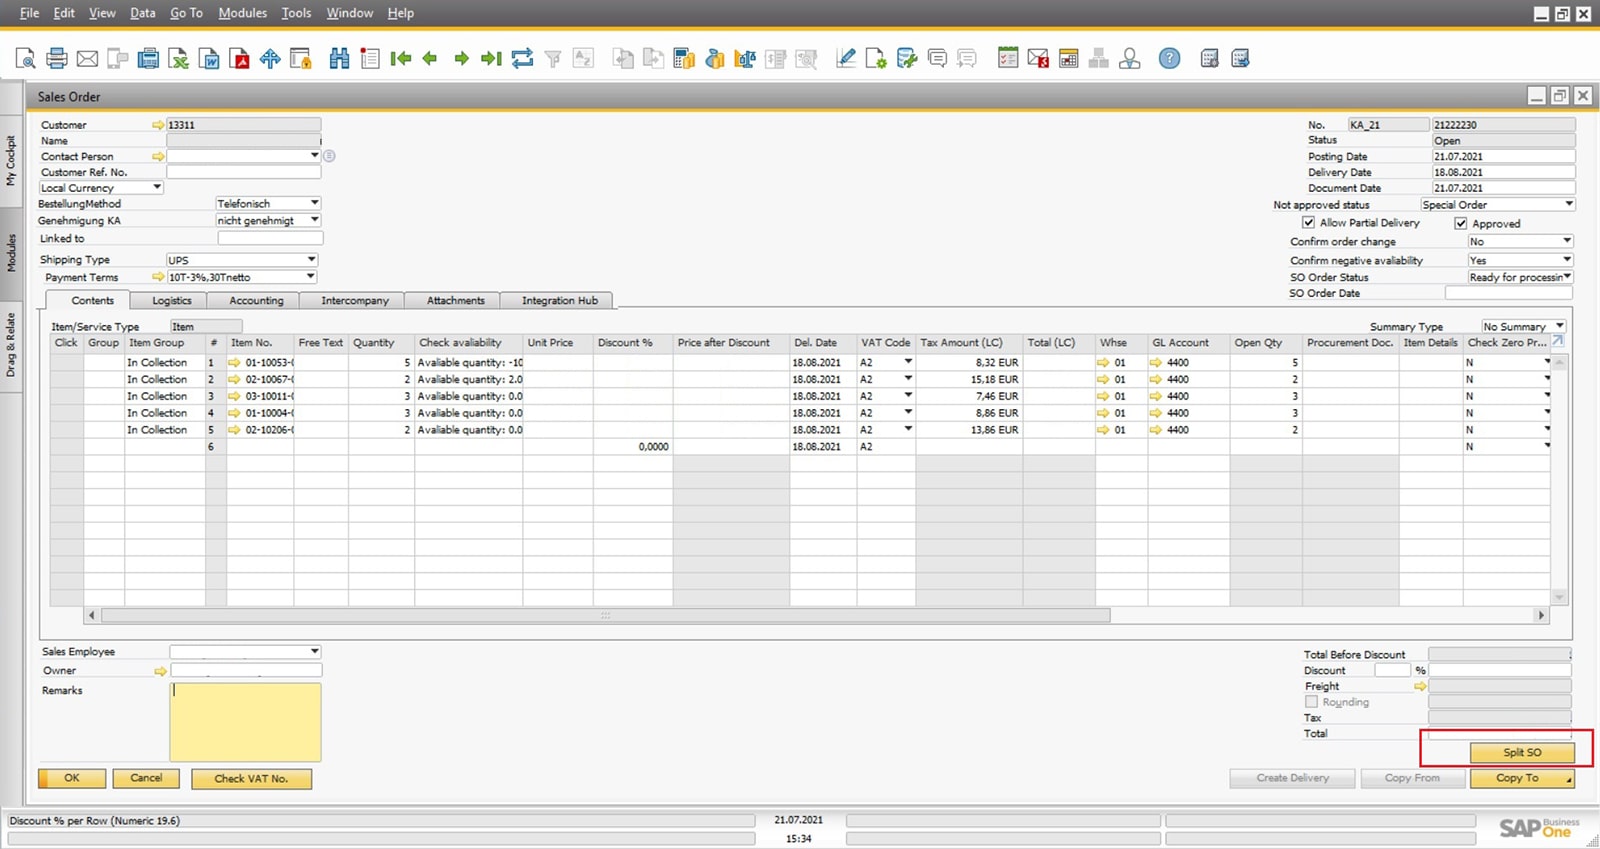Switch to the Accounting tab
The width and height of the screenshot is (1600, 849).
pos(256,300)
